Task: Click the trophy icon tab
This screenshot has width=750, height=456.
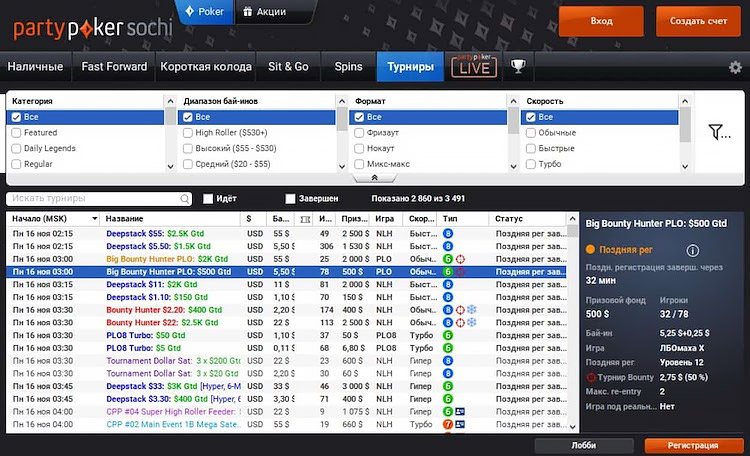Action: click(518, 67)
